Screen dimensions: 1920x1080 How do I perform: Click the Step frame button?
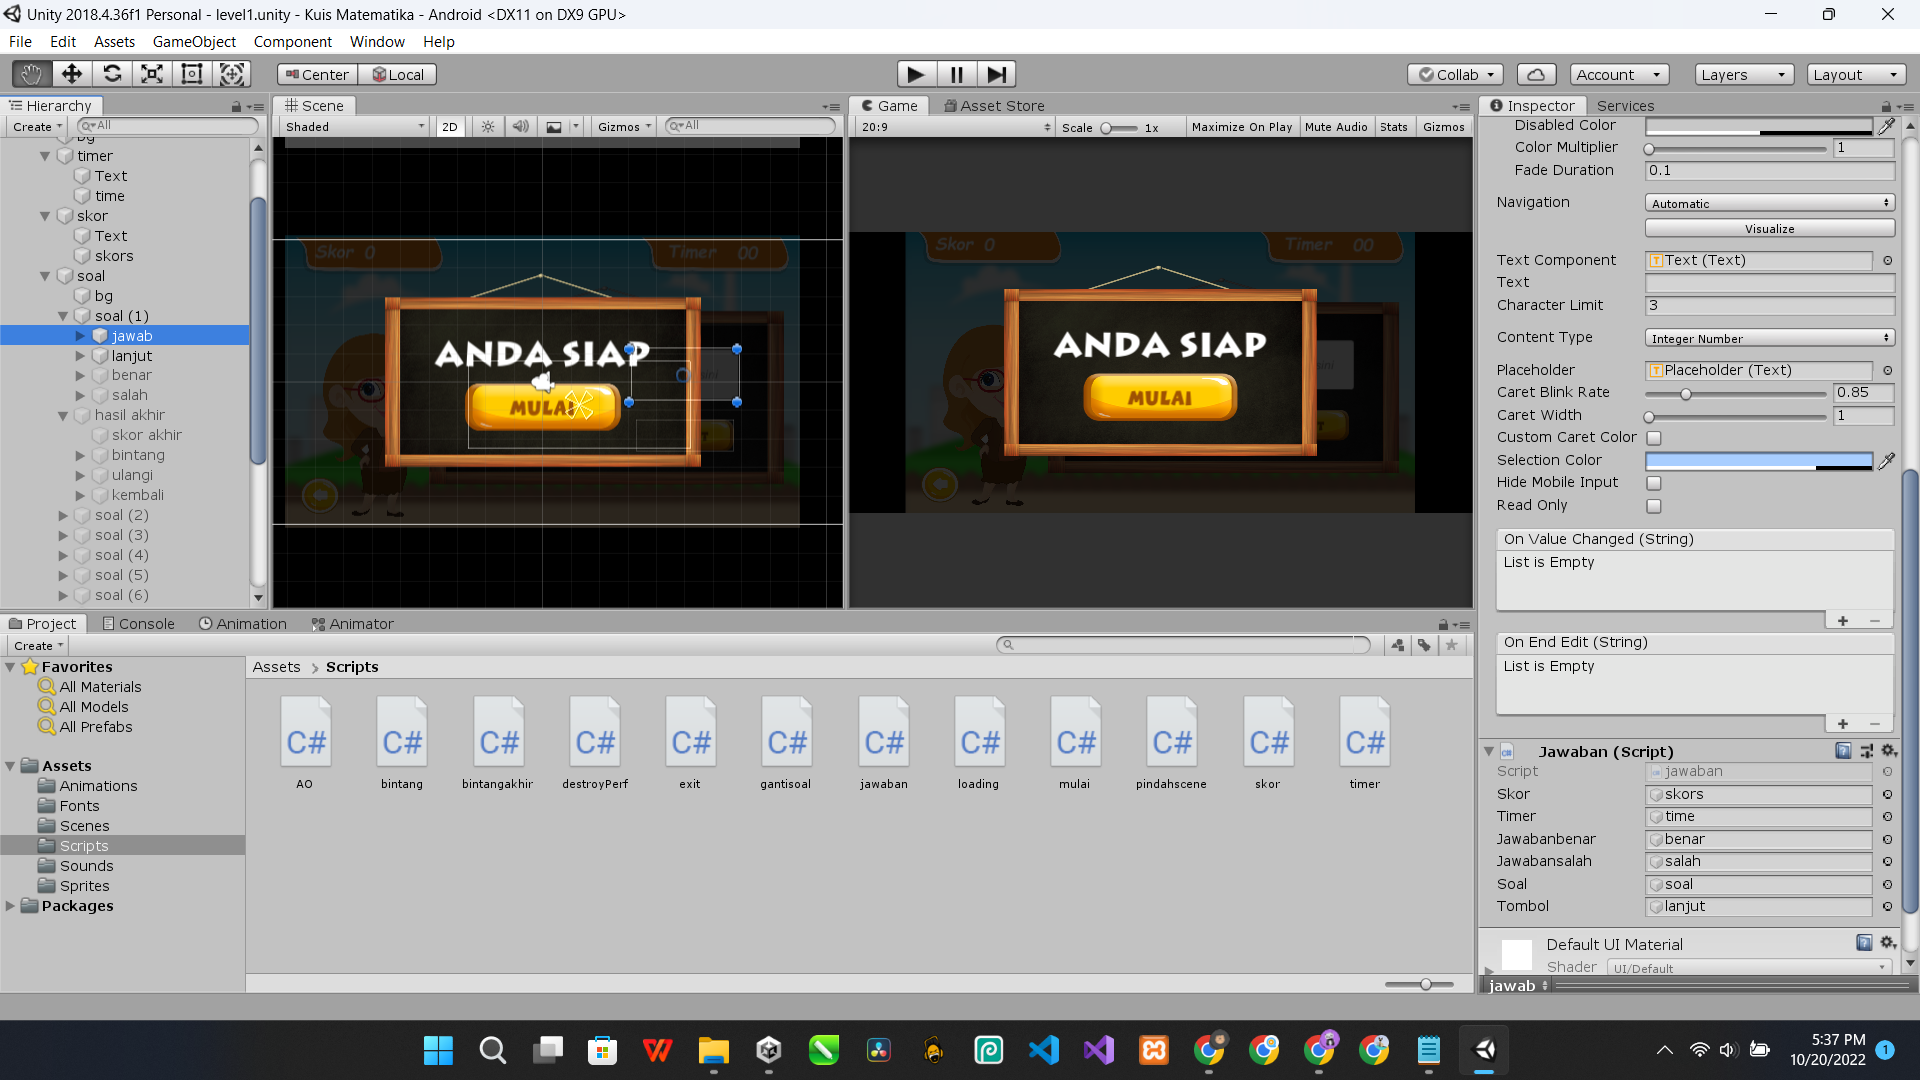click(996, 74)
